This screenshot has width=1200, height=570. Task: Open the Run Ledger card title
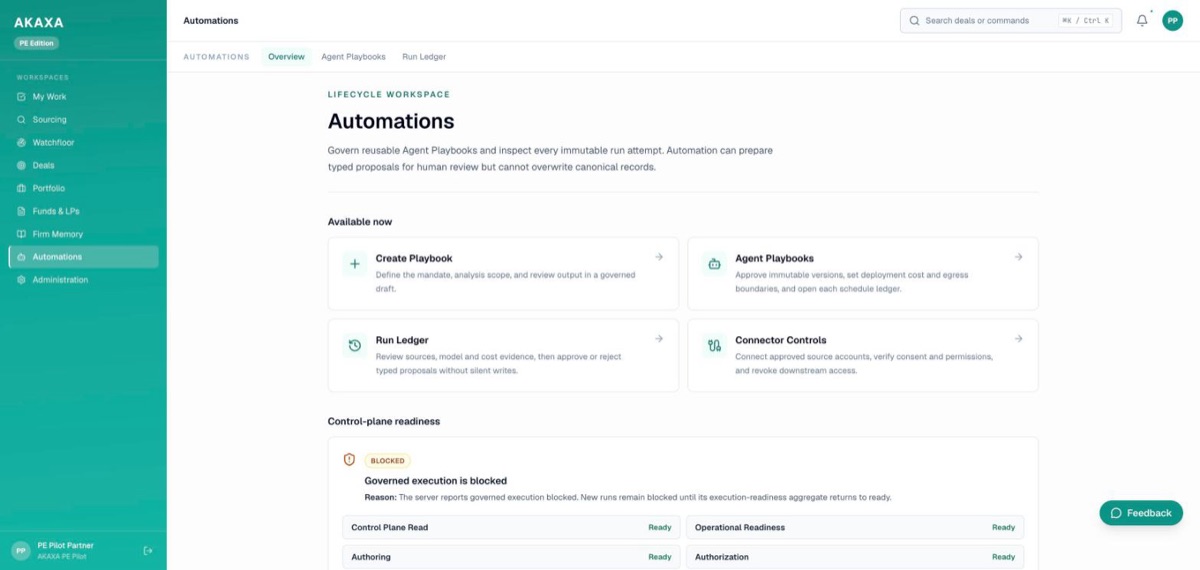coord(402,340)
